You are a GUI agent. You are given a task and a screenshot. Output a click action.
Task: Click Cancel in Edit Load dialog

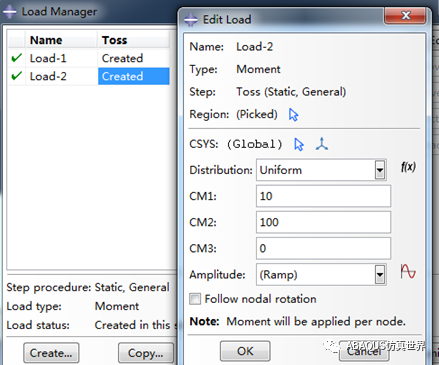click(x=364, y=351)
